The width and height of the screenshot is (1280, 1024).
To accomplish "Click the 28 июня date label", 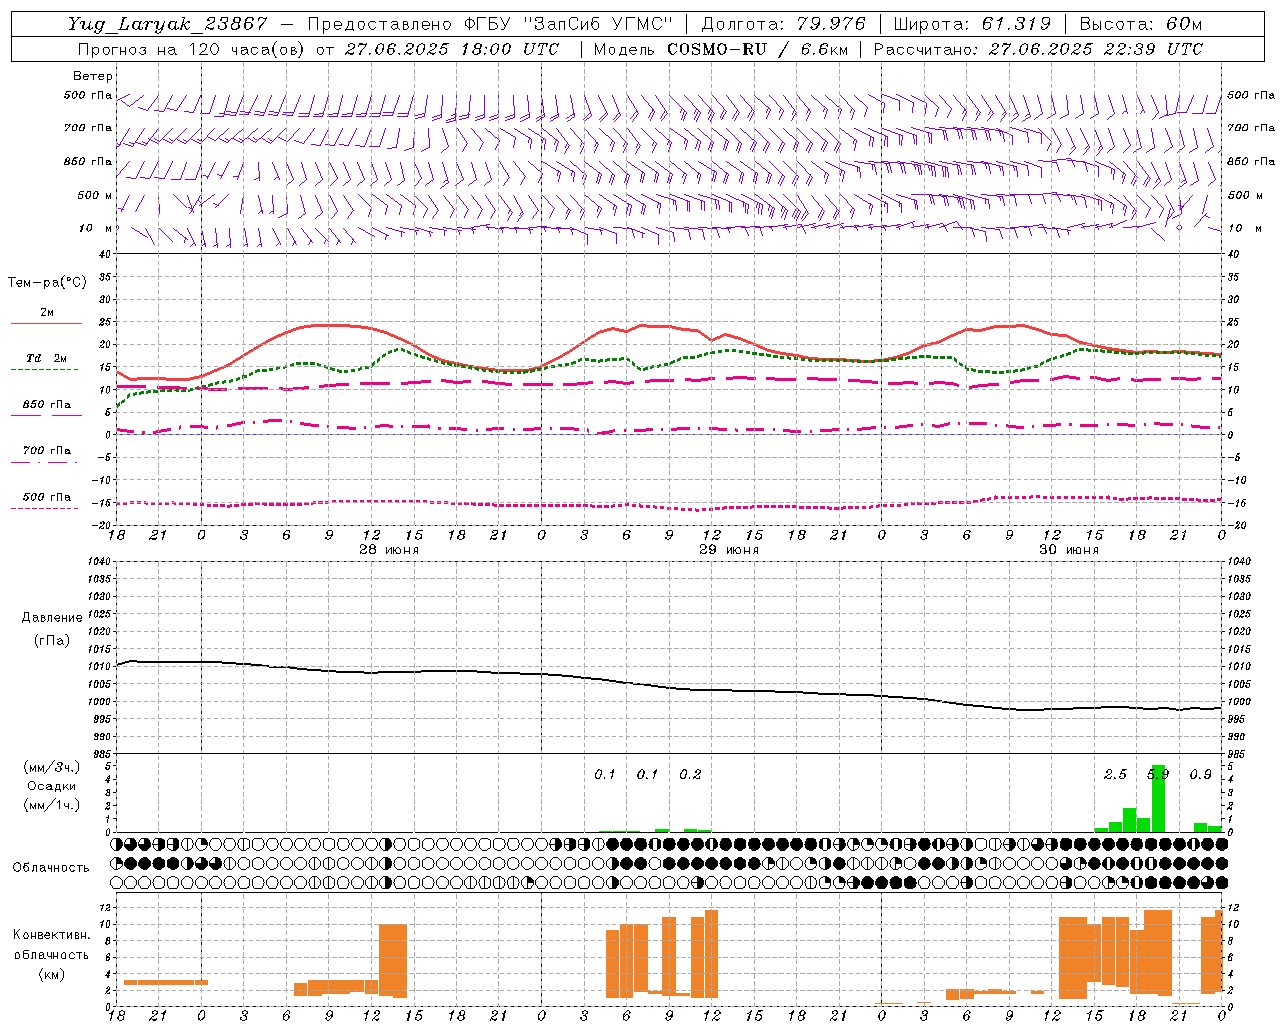I will point(388,550).
